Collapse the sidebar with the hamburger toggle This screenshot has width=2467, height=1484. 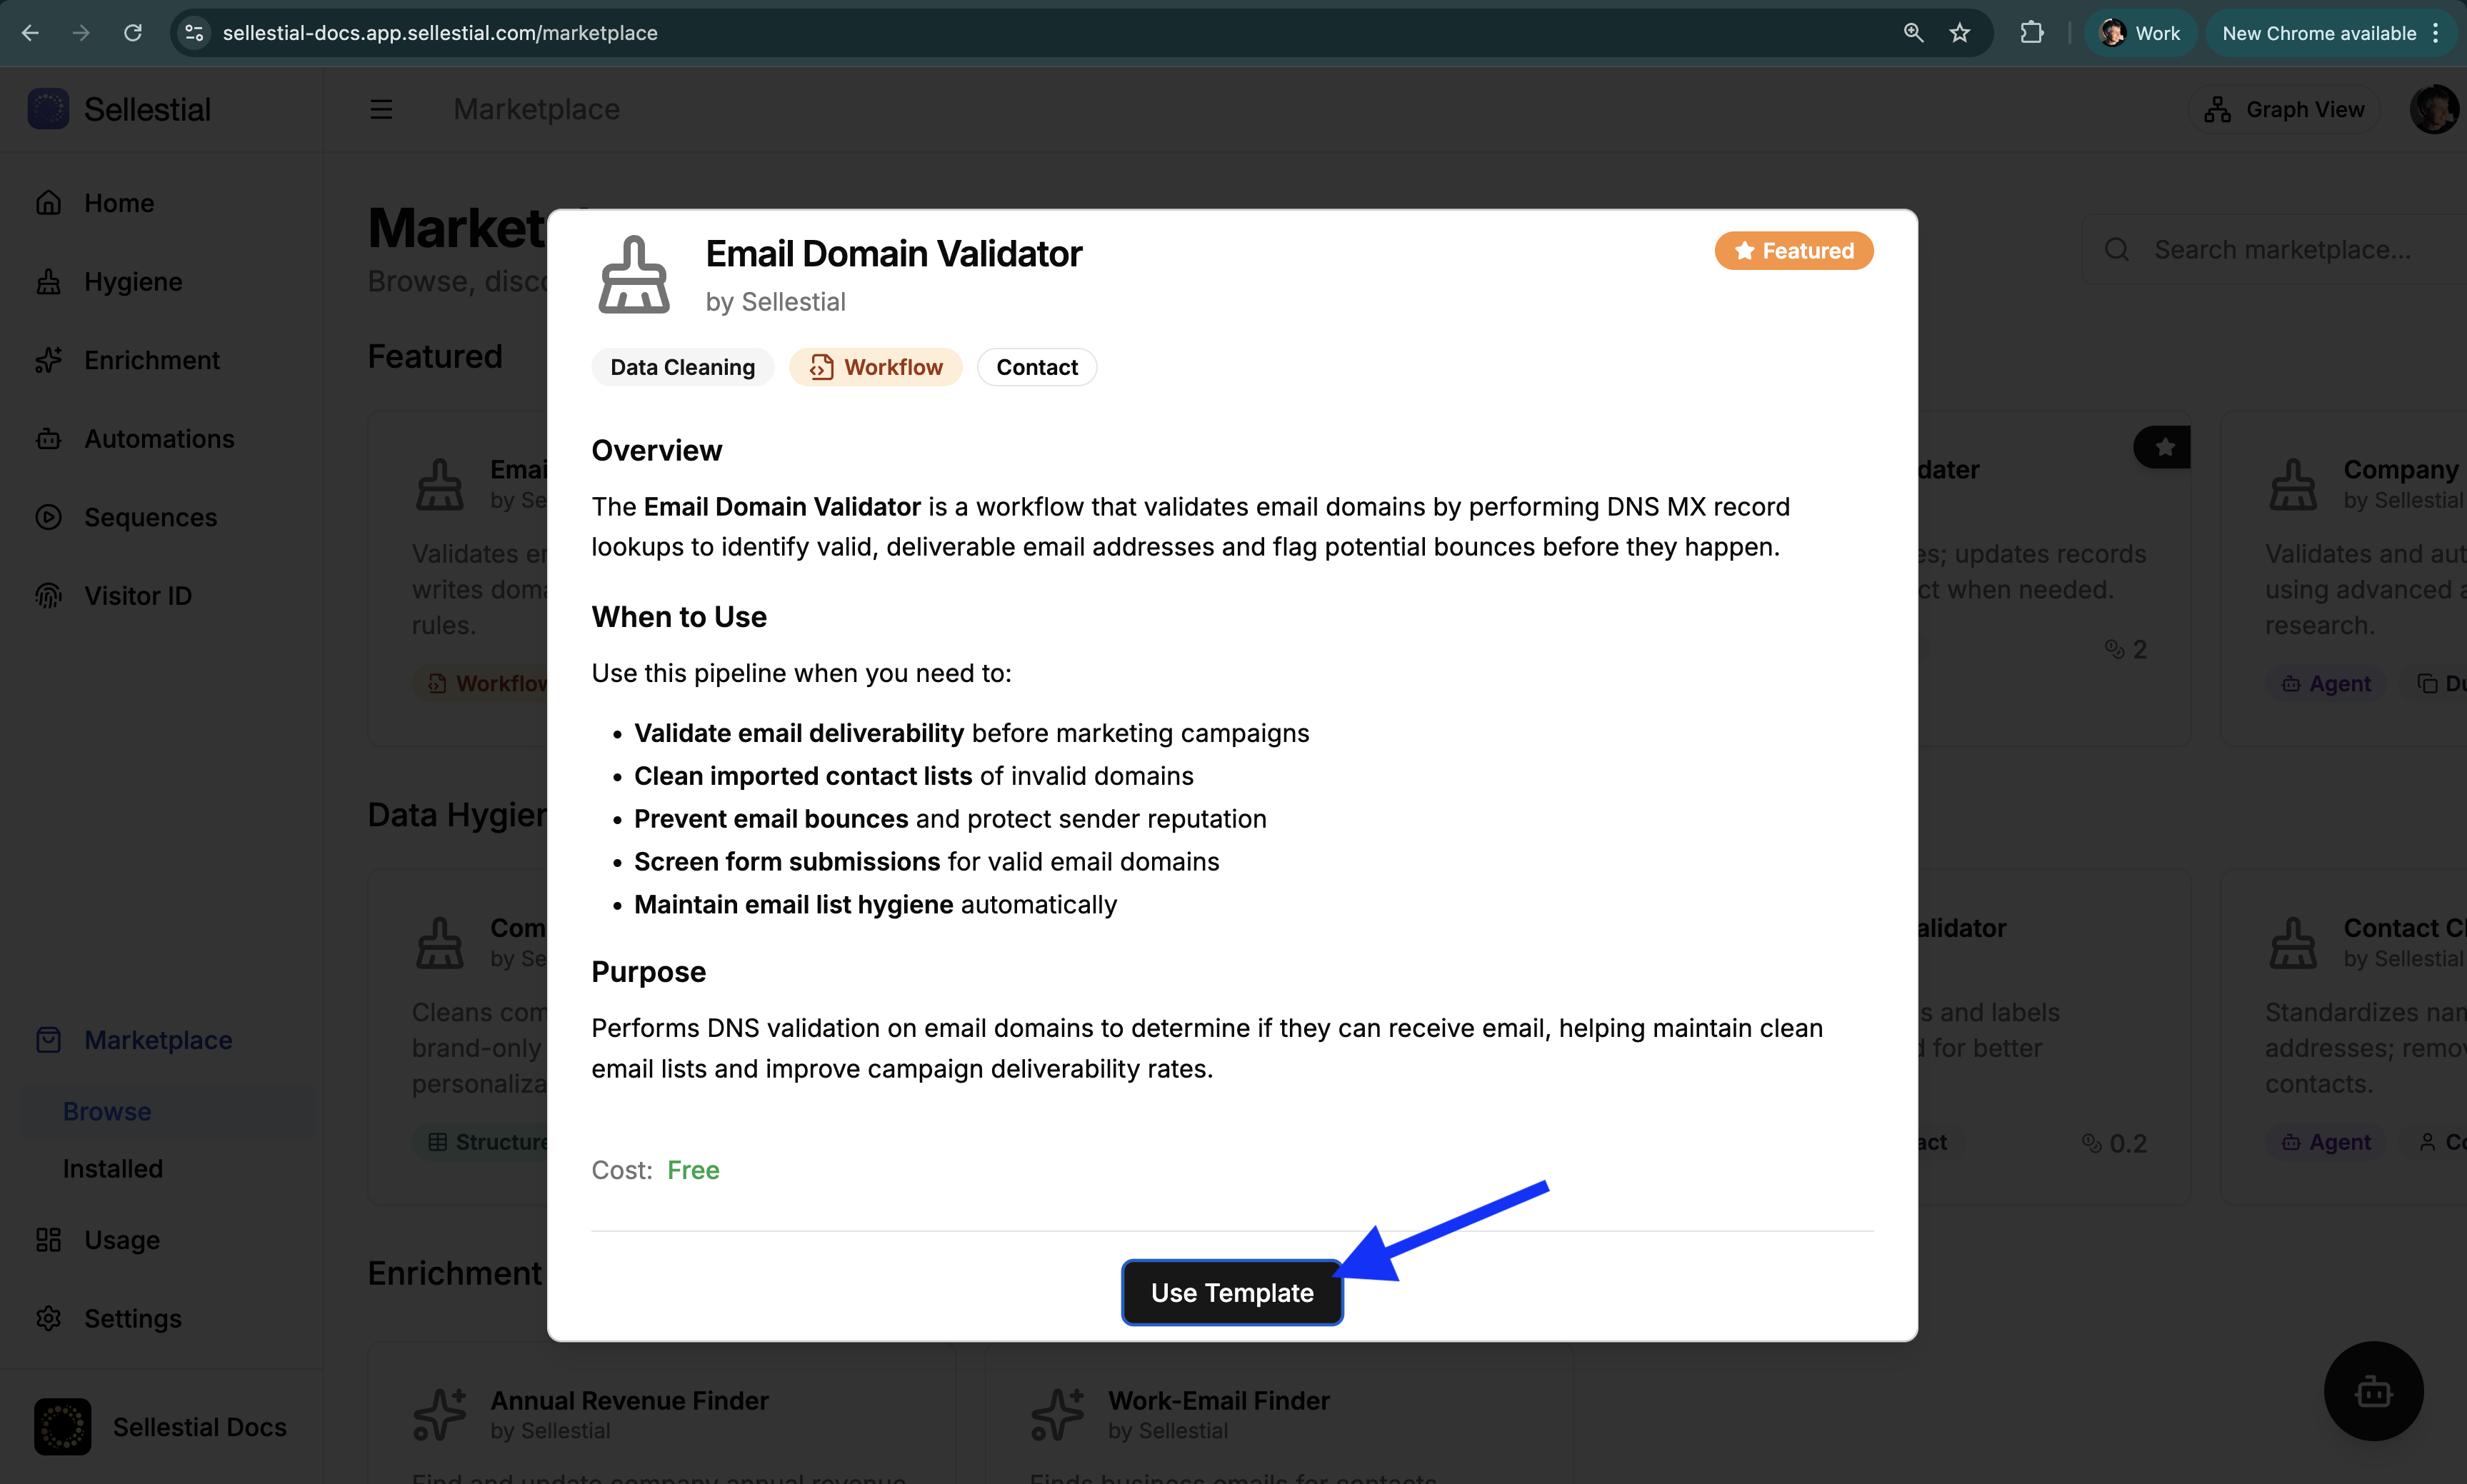(x=381, y=109)
